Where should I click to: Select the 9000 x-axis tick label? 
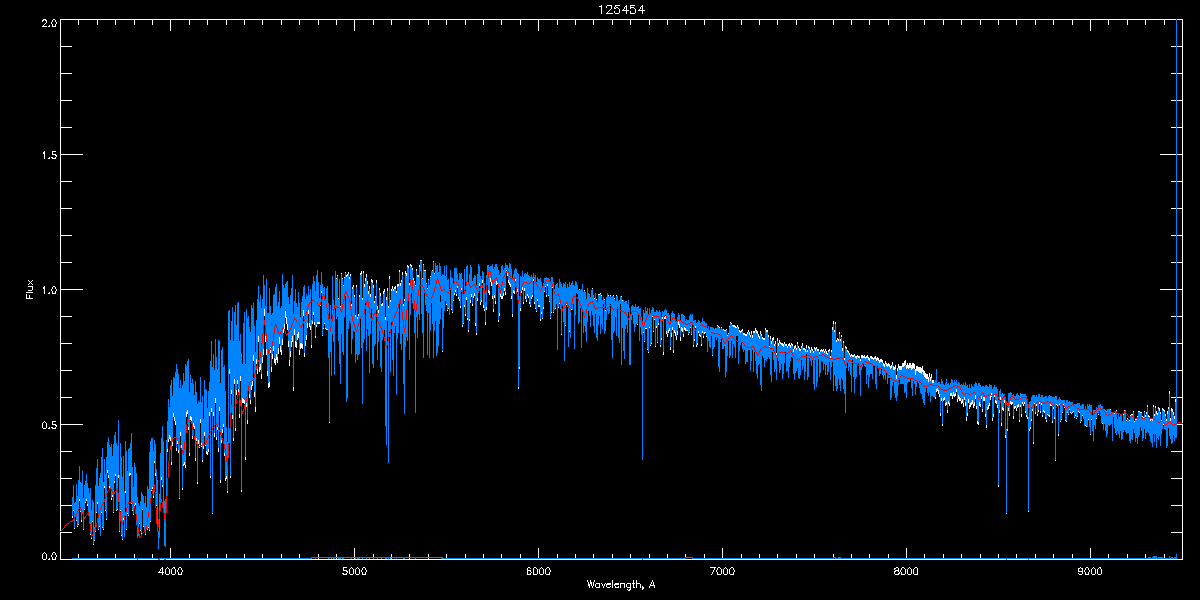point(1090,572)
